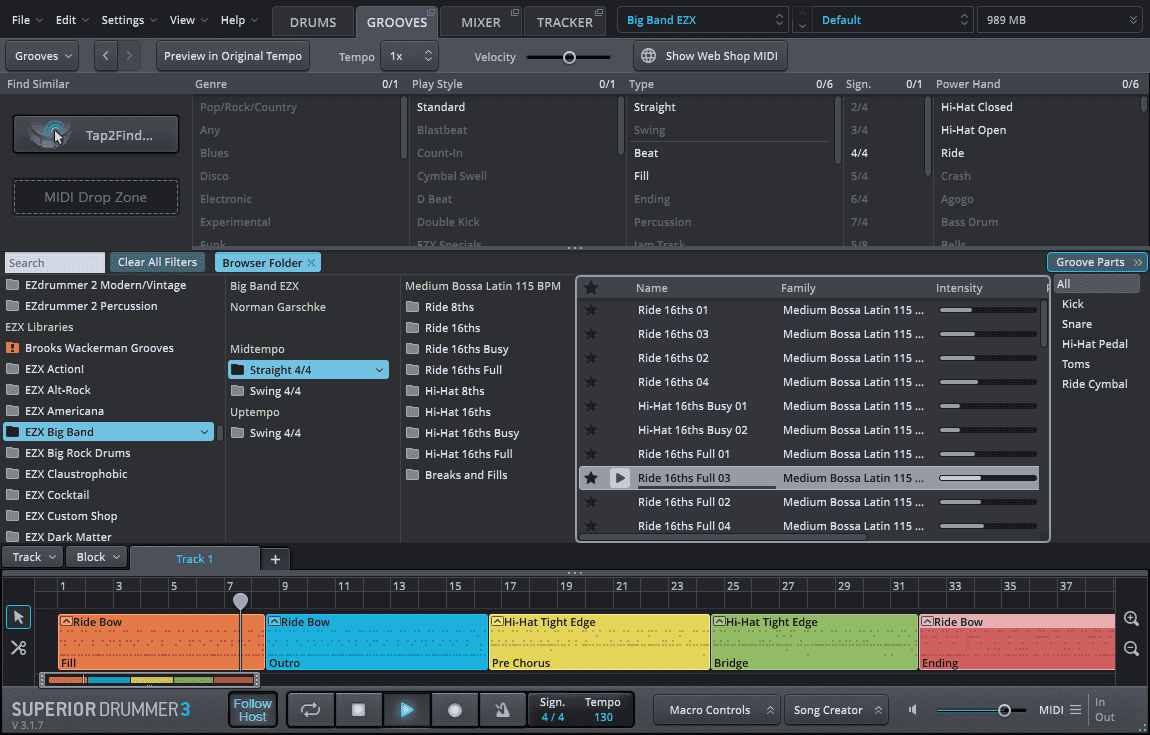This screenshot has height=735, width=1150.
Task: Detach the Tracker tab window icon
Action: (599, 12)
